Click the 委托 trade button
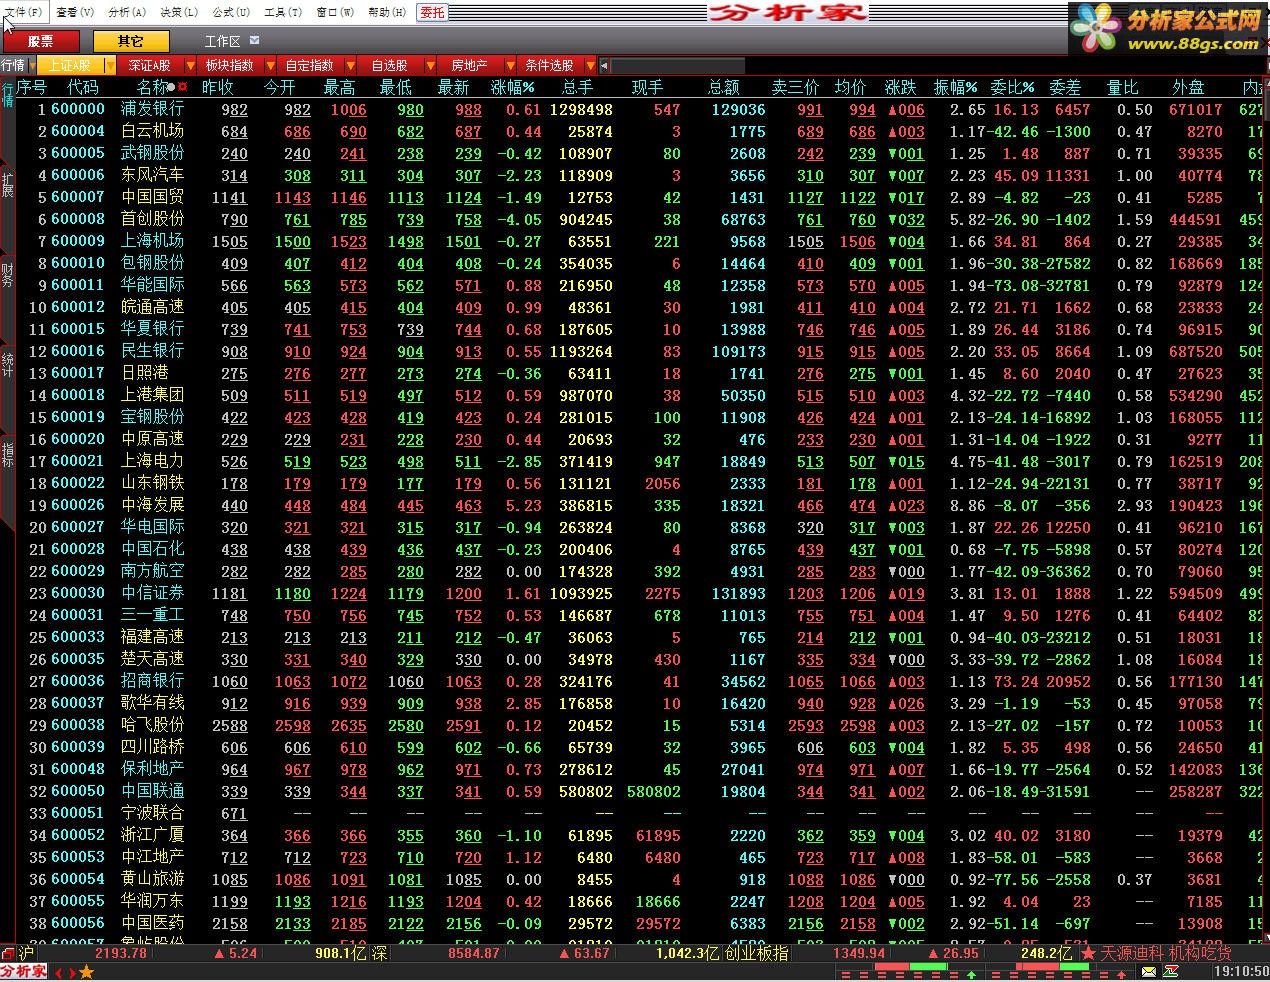This screenshot has height=982, width=1270. (432, 12)
